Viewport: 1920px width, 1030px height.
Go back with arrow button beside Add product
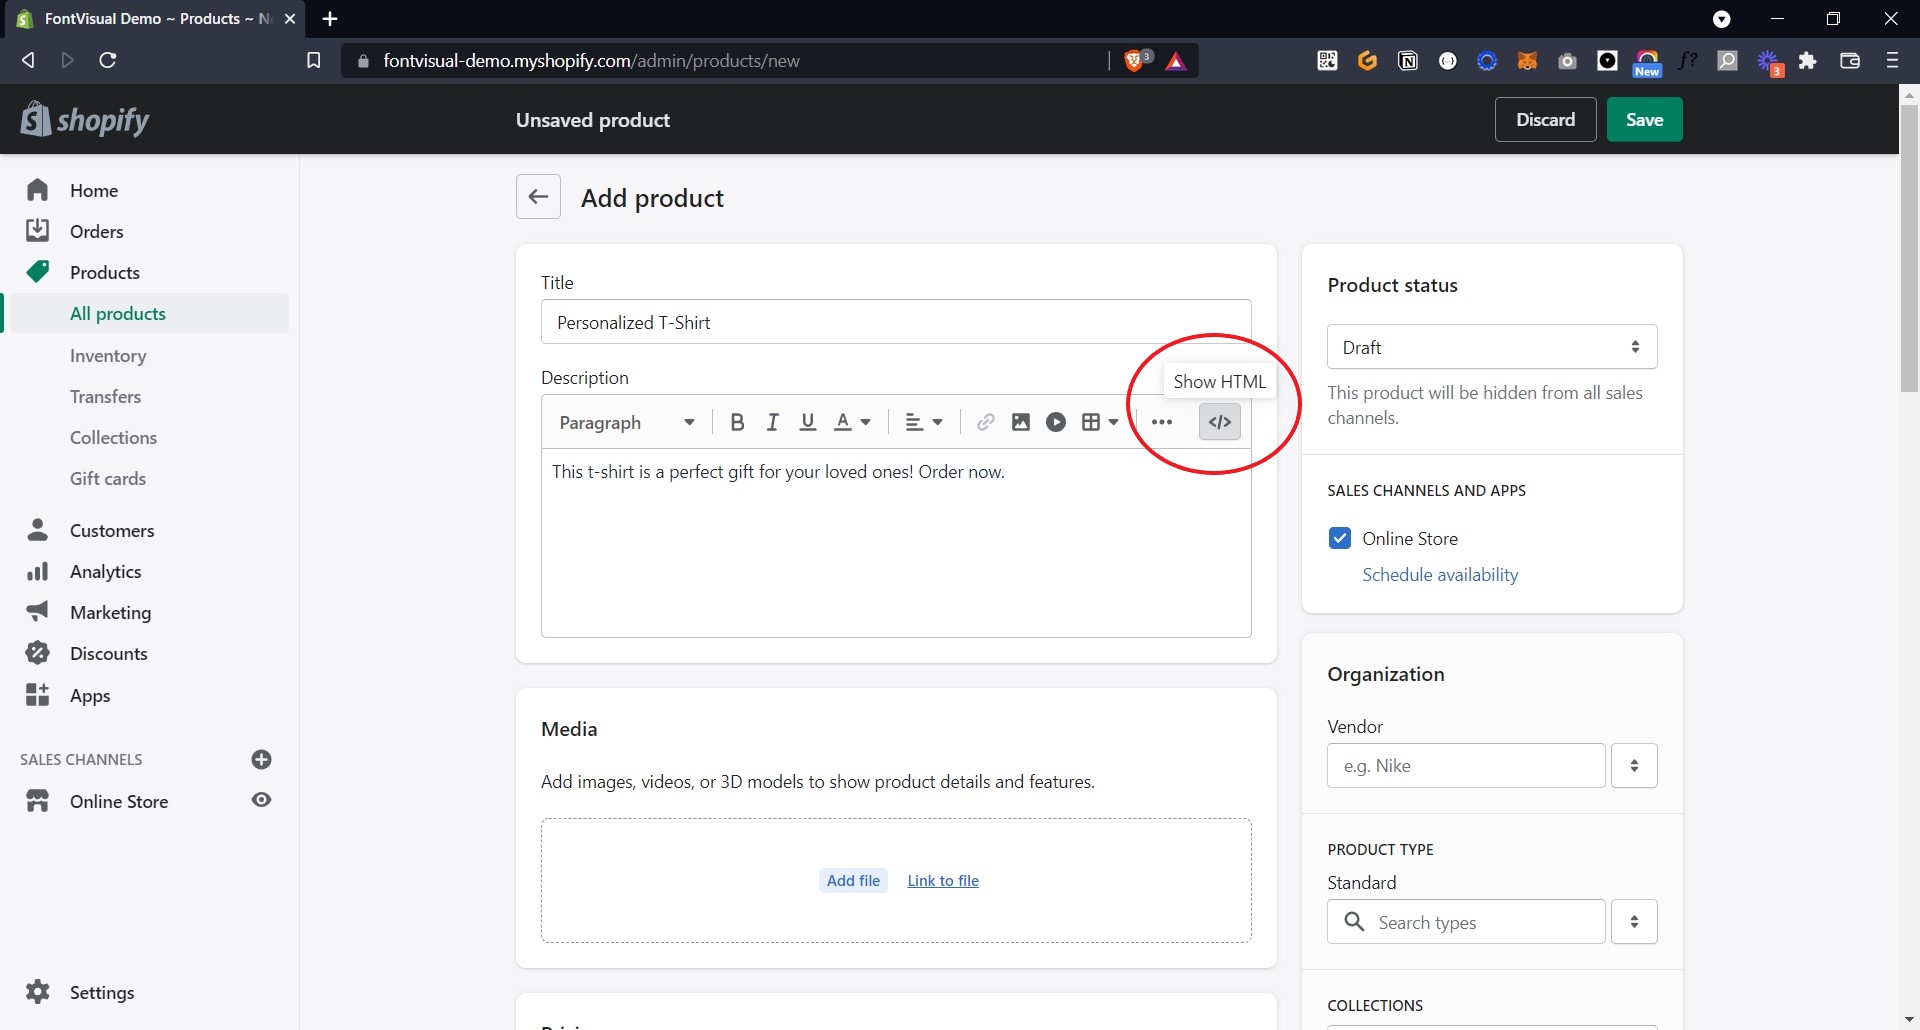[538, 197]
